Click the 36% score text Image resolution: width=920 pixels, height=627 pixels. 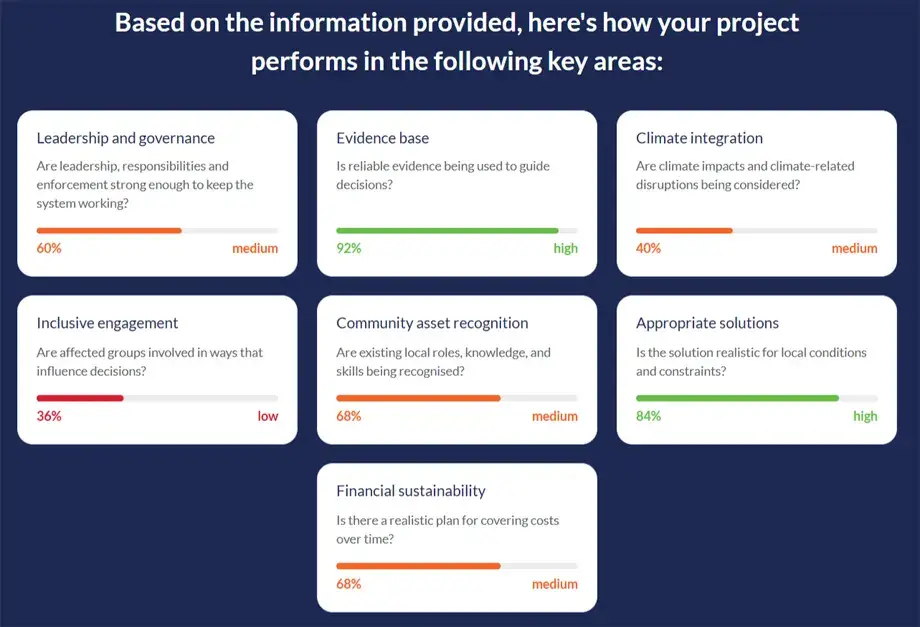pyautogui.click(x=49, y=416)
